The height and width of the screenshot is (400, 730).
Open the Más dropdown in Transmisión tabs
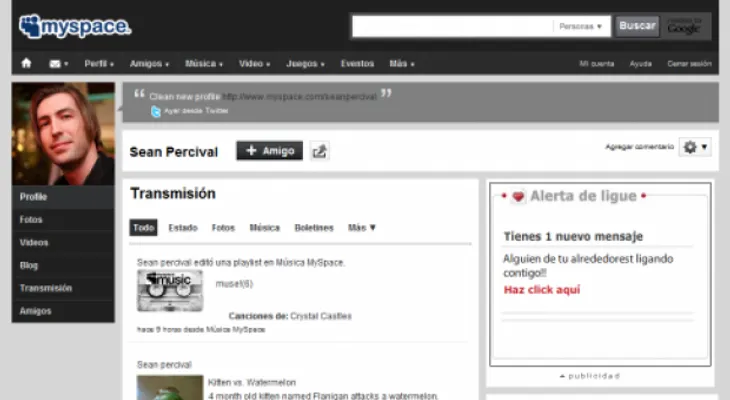coord(362,228)
